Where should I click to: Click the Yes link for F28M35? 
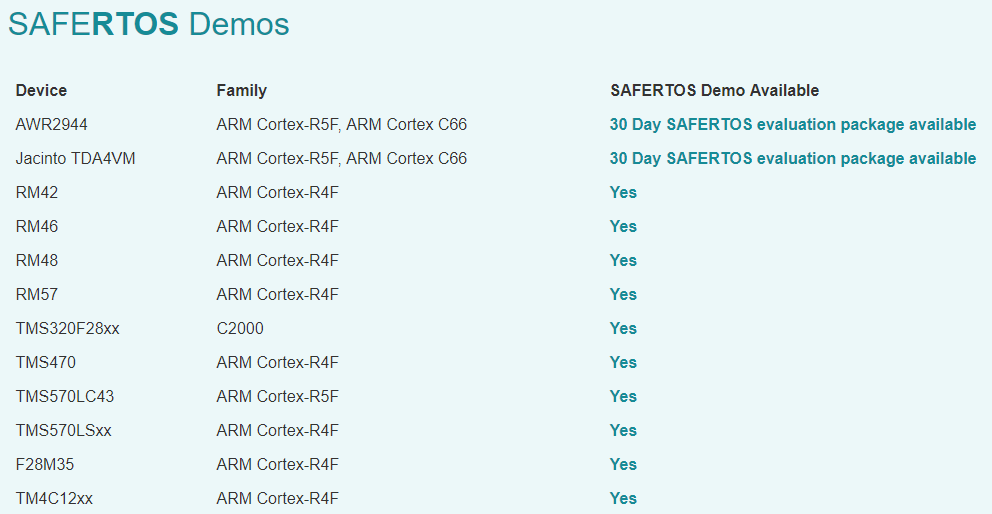(x=623, y=465)
